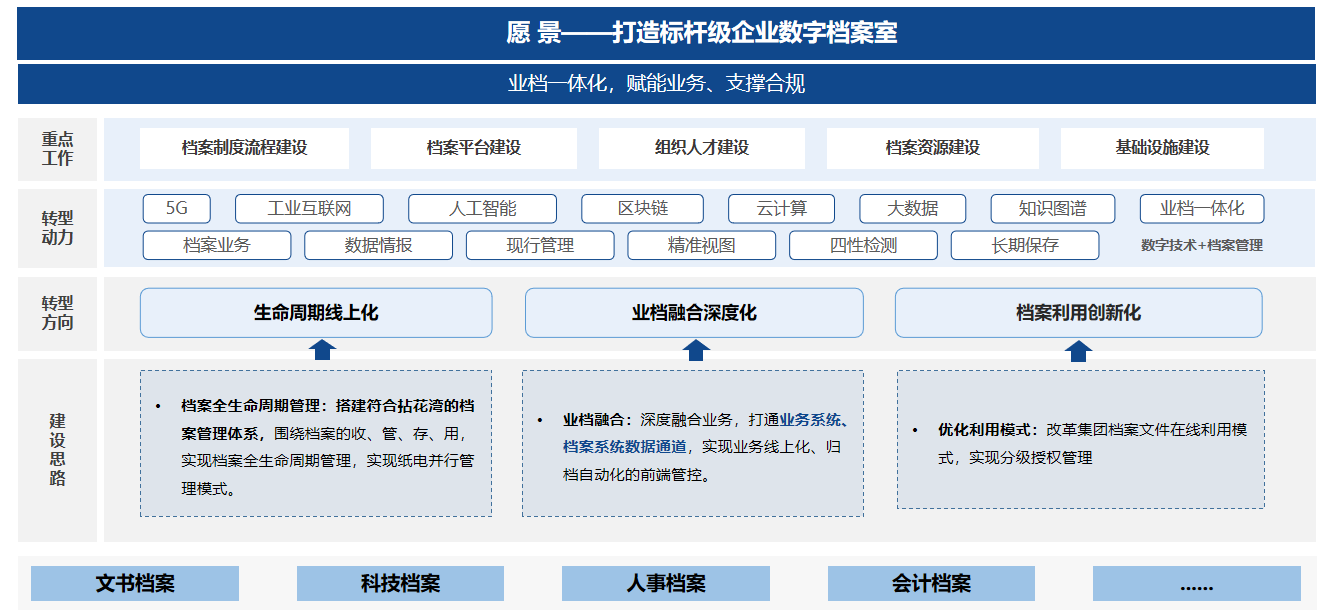Select the 优化利用模式 paragraph heading
The width and height of the screenshot is (1326, 612).
pos(986,430)
